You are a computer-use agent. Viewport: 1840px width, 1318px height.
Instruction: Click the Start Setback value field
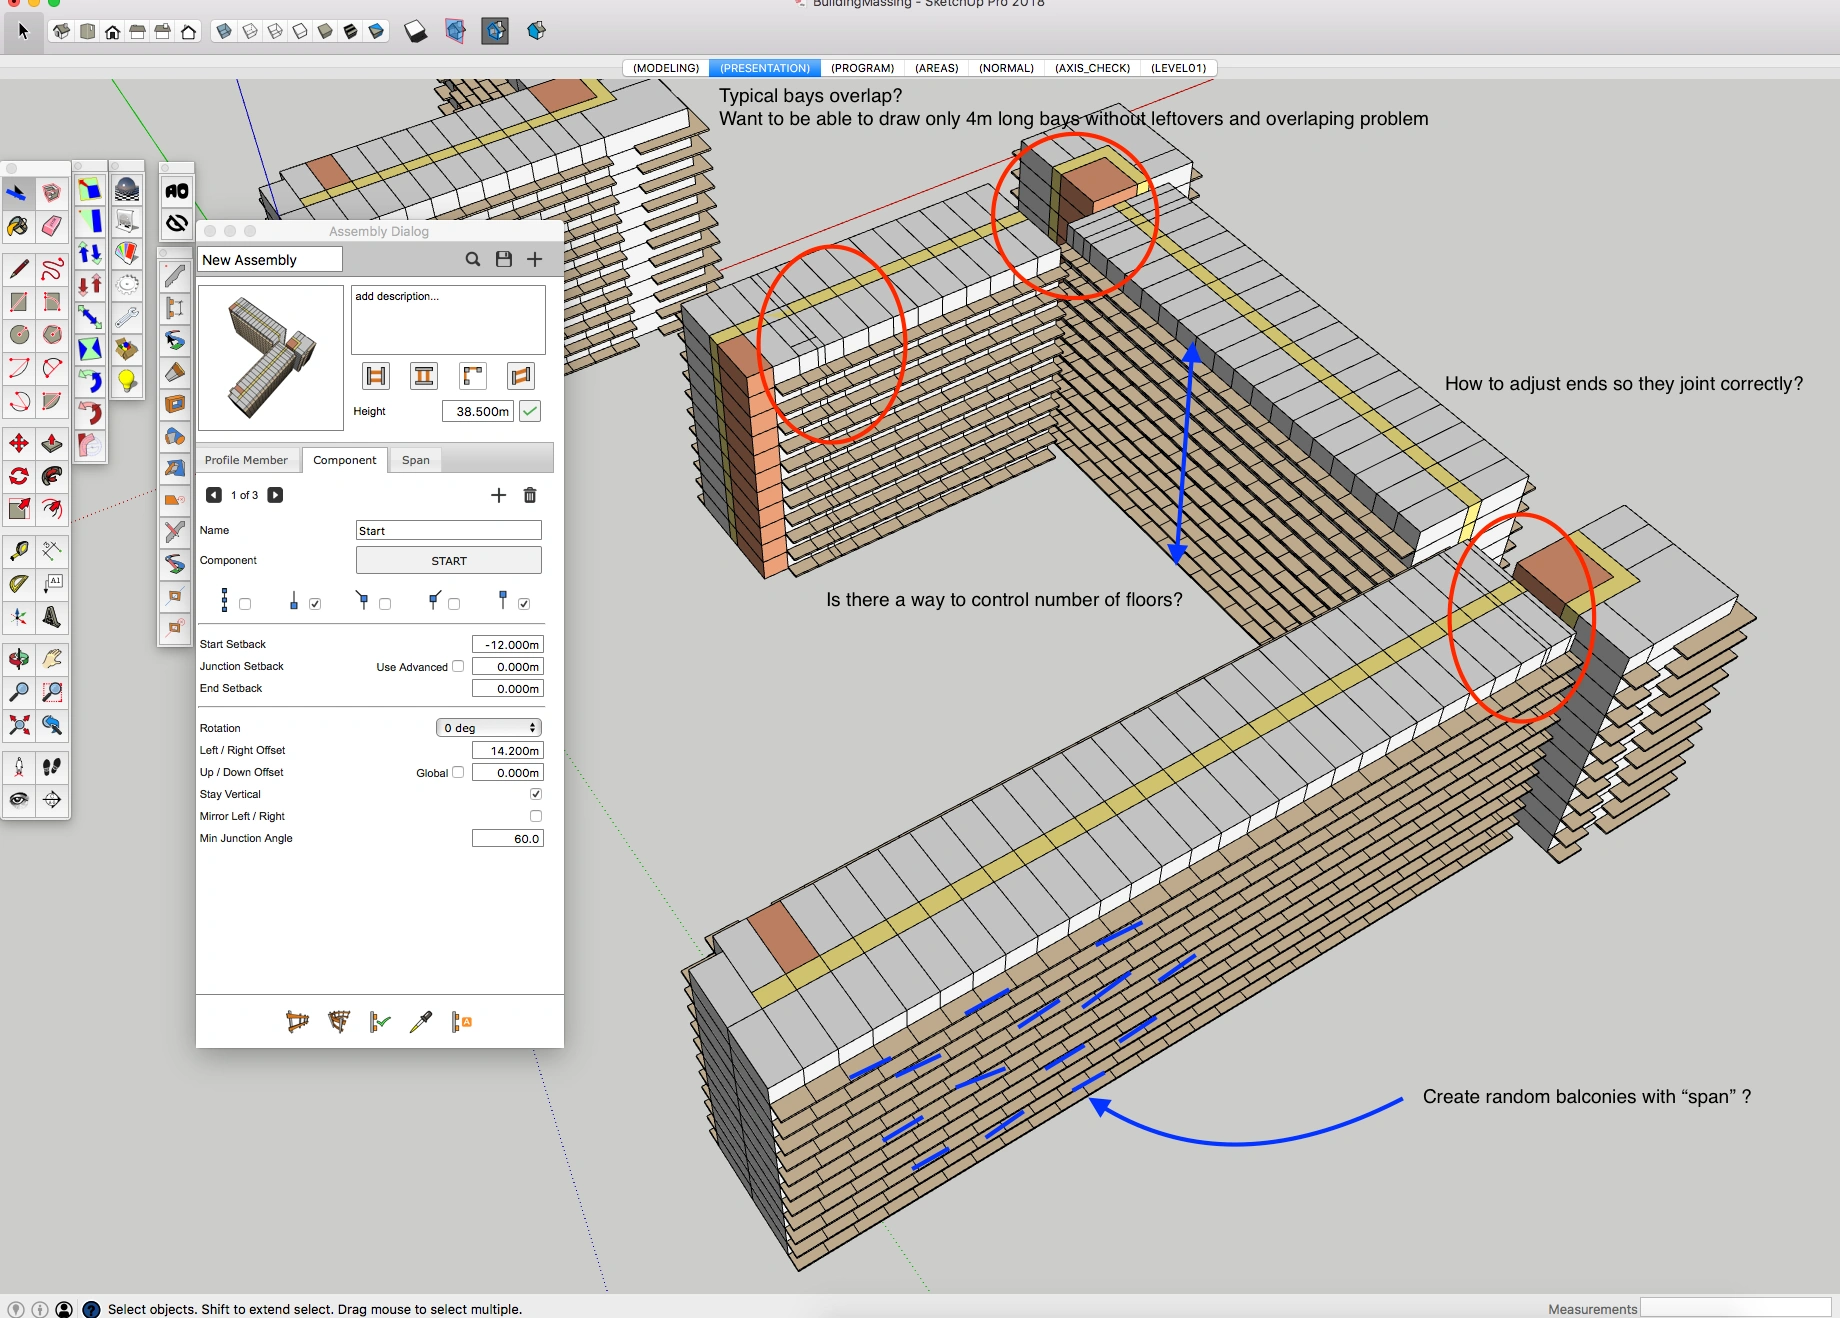click(x=508, y=645)
